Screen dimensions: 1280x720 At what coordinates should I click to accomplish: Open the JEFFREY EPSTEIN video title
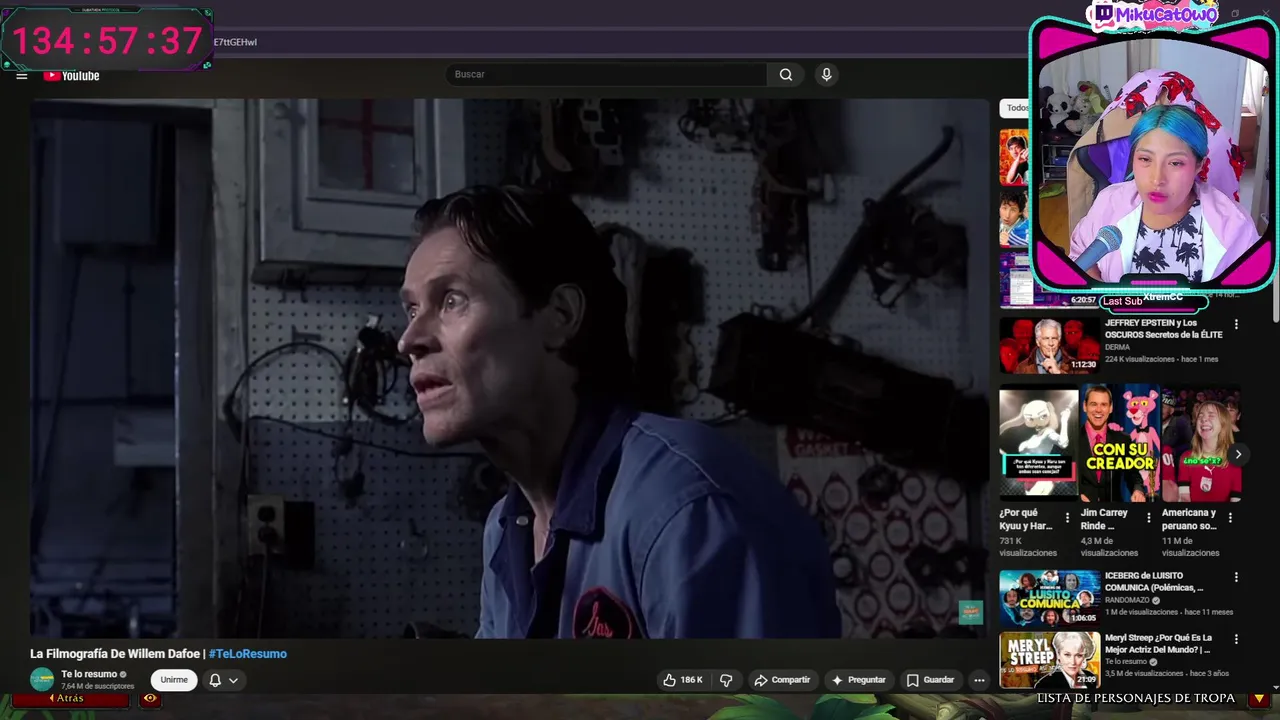pos(1164,329)
